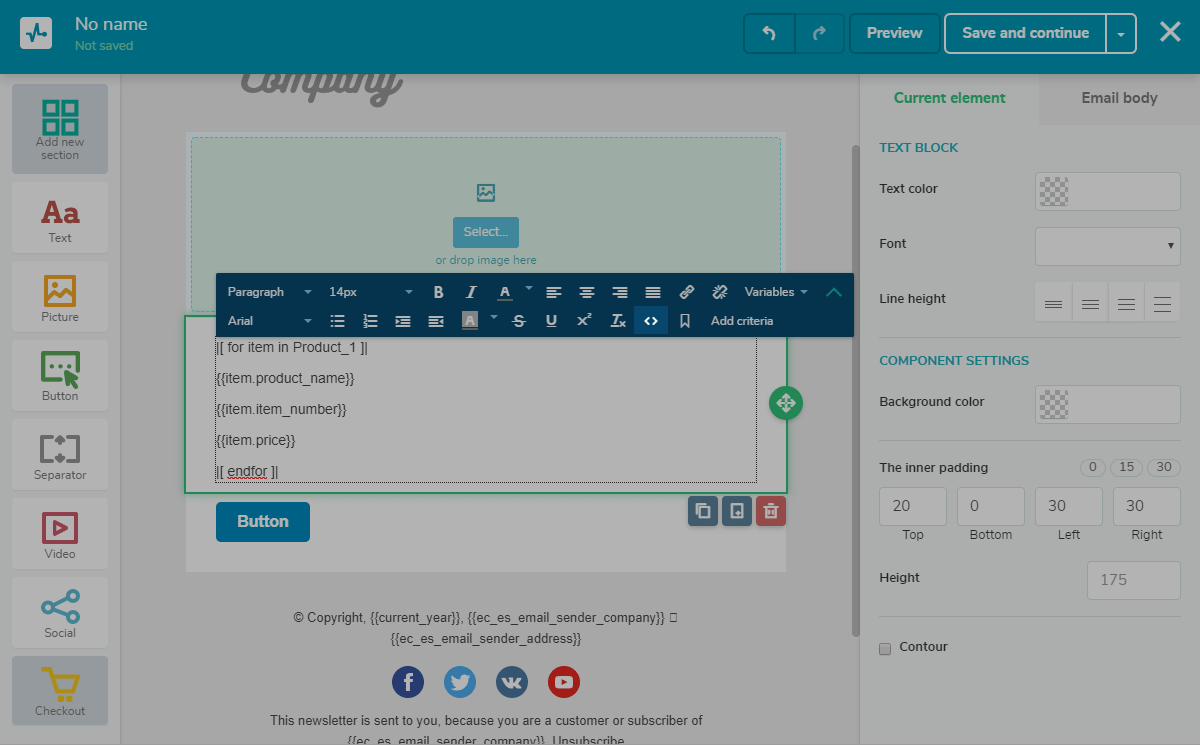Screen dimensions: 1200x745
Task: Click Save and continue
Action: point(1025,33)
